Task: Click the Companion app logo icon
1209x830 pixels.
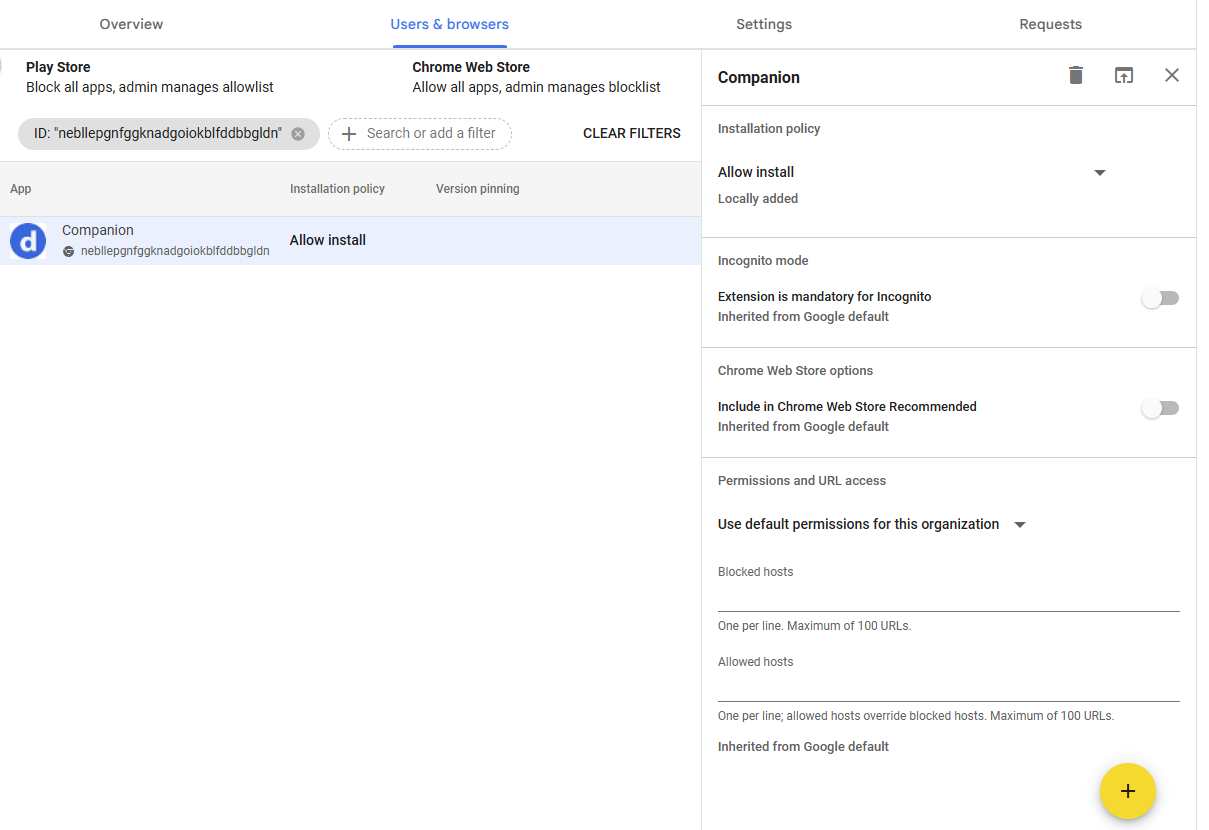Action: (28, 241)
